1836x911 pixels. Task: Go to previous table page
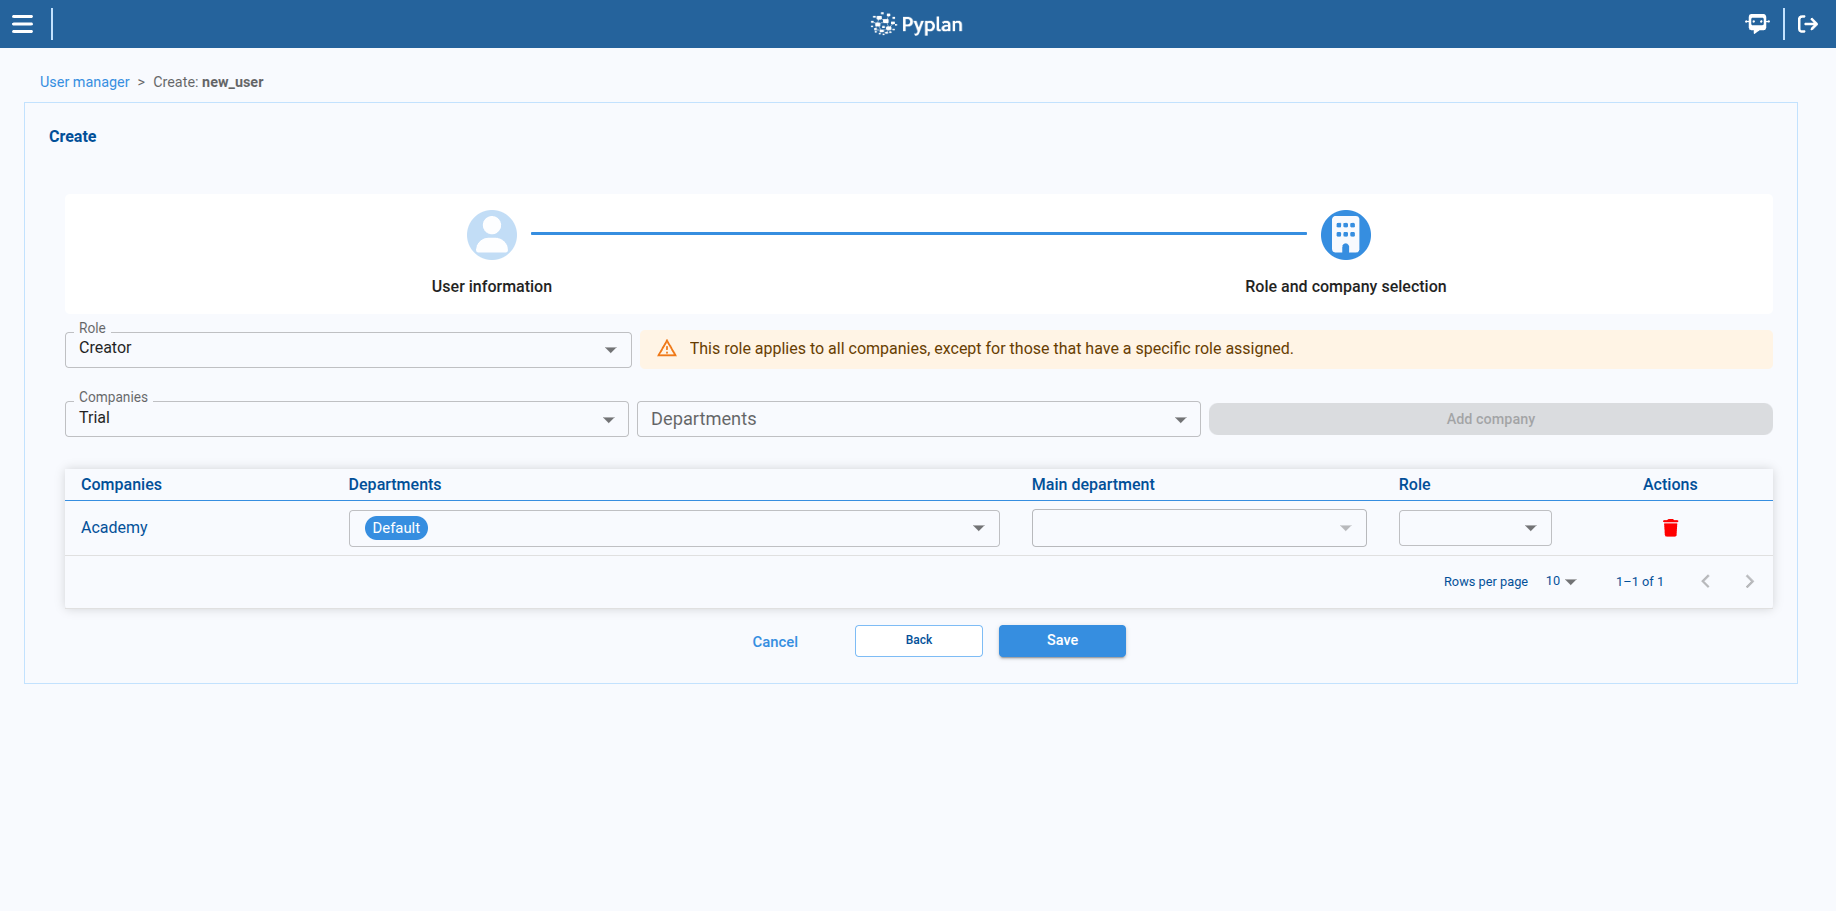[1705, 582]
